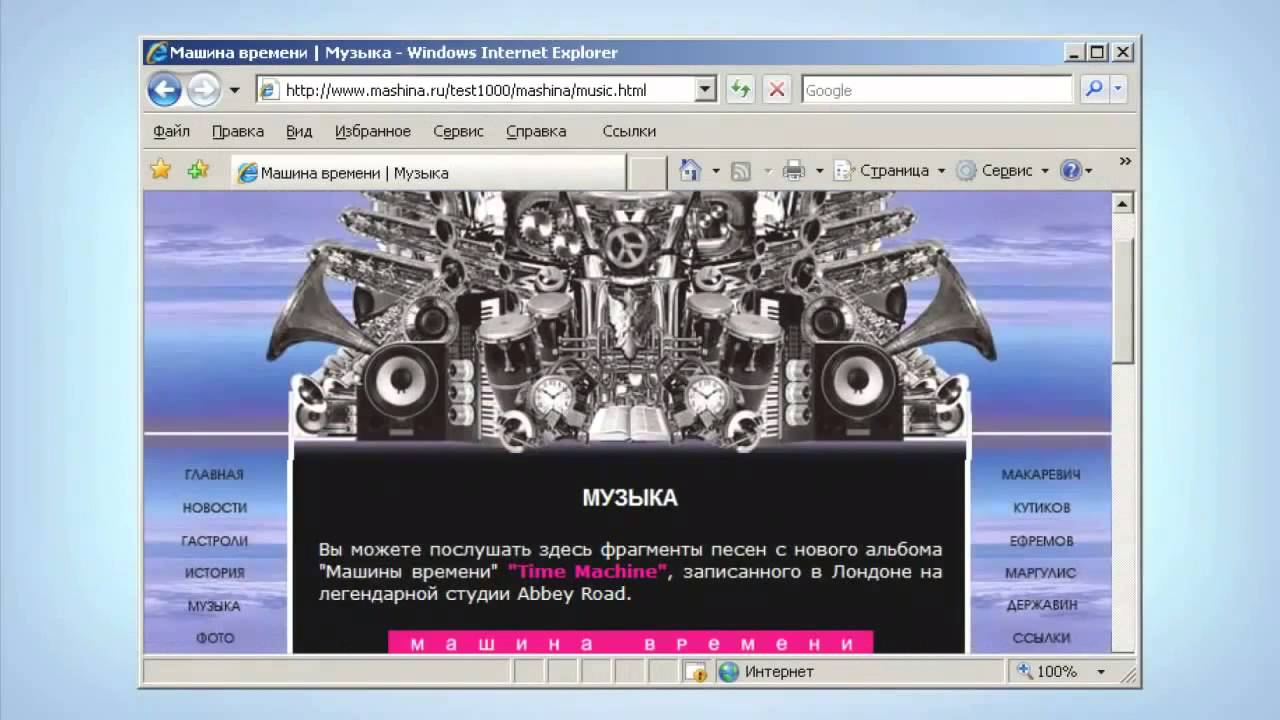Expand the zoom level dropdown arrow
This screenshot has height=720, width=1280.
pyautogui.click(x=1101, y=672)
